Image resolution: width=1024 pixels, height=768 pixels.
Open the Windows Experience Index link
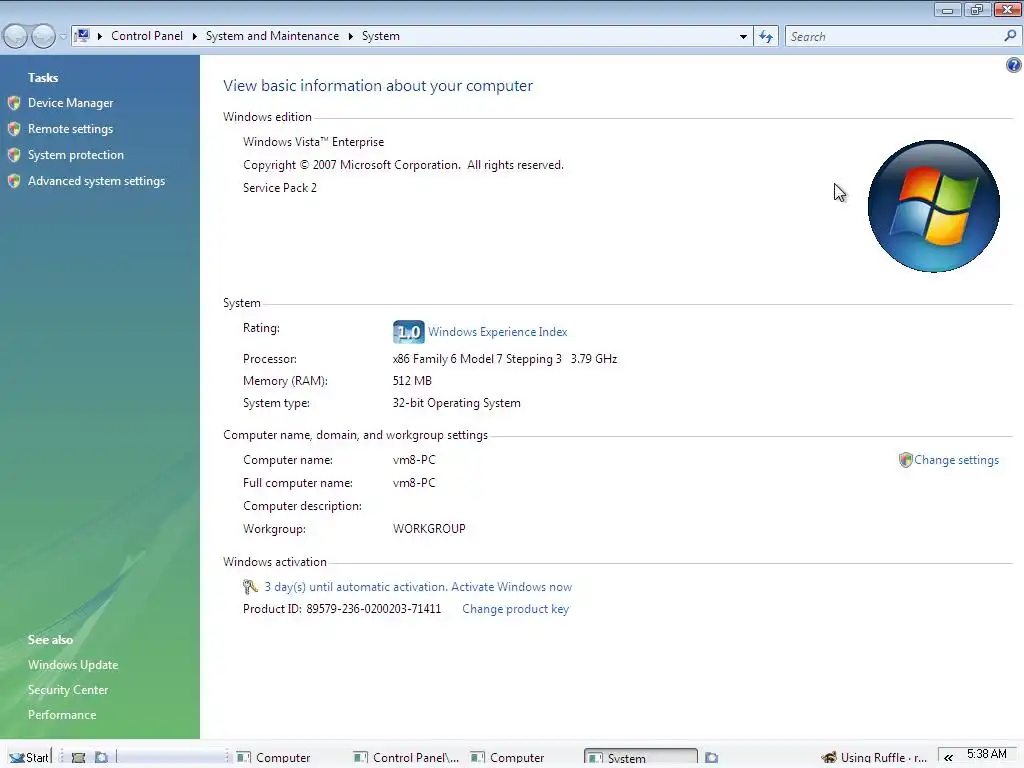point(498,332)
